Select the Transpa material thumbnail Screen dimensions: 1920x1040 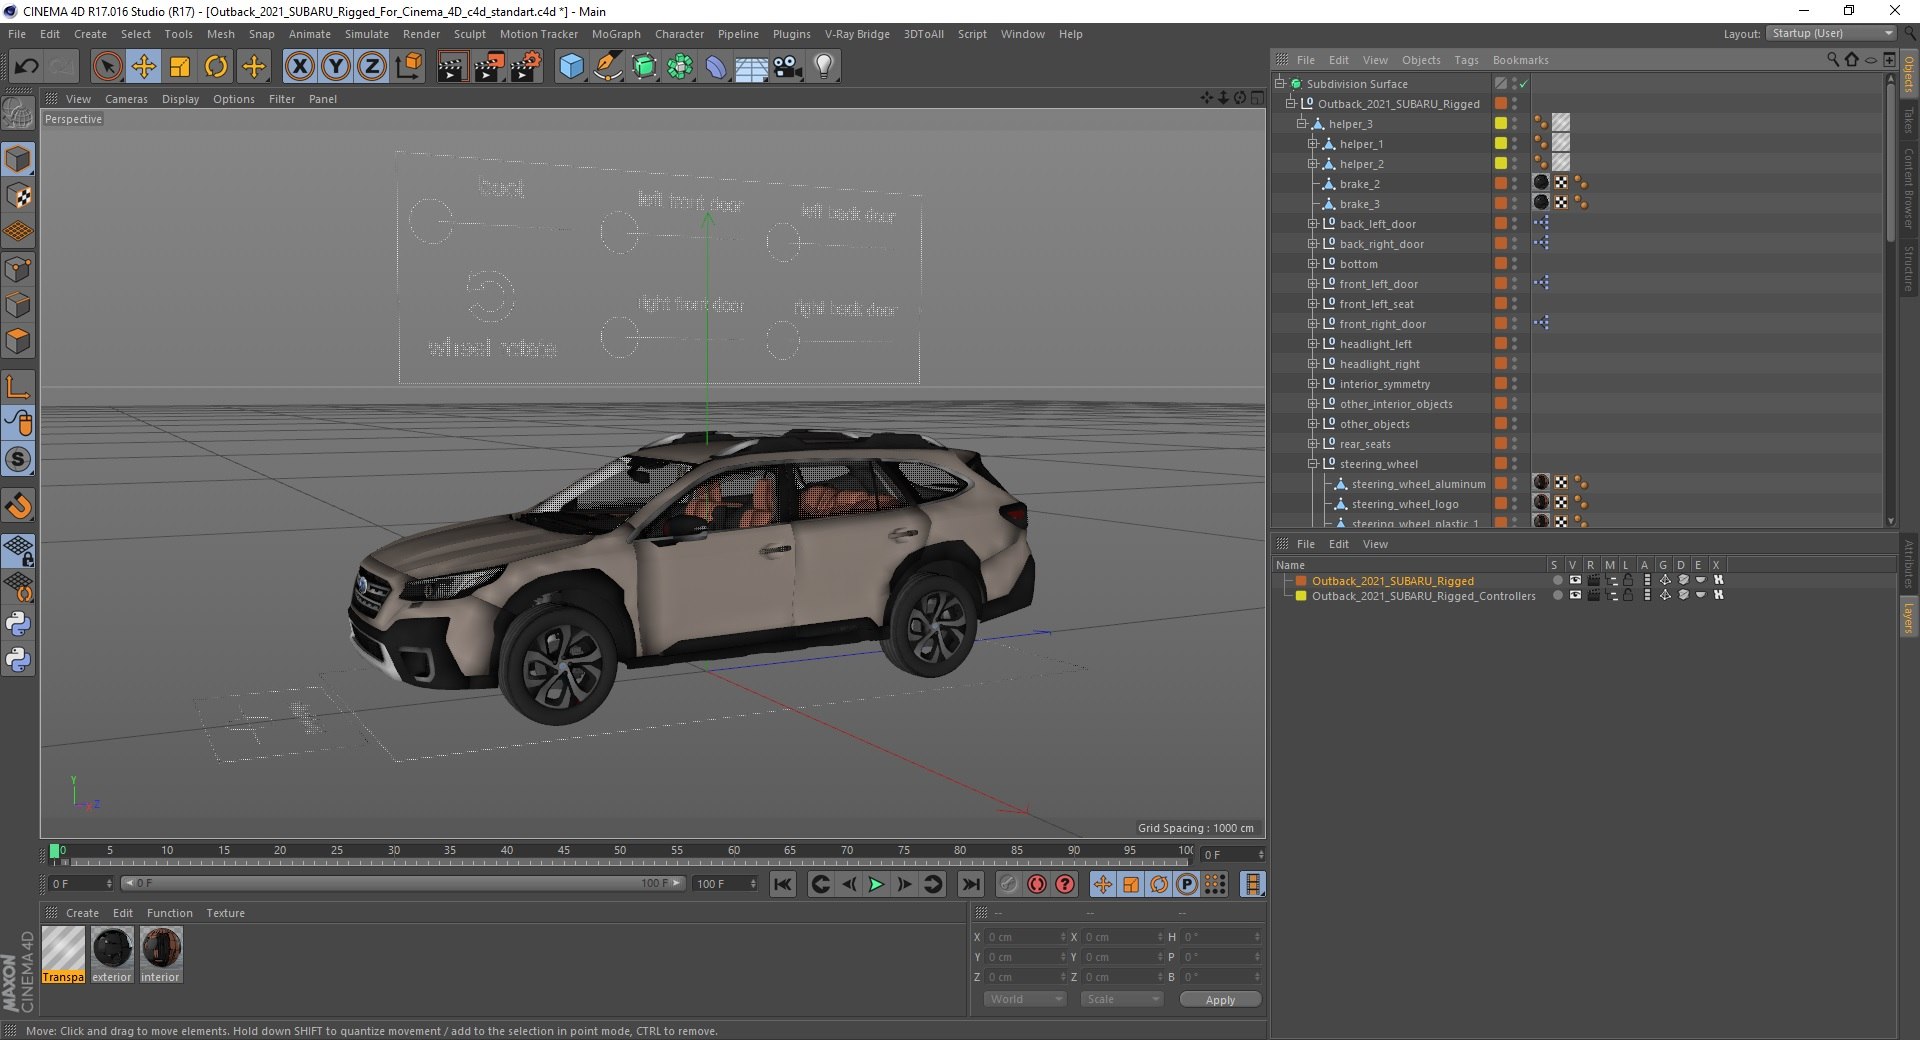point(63,955)
